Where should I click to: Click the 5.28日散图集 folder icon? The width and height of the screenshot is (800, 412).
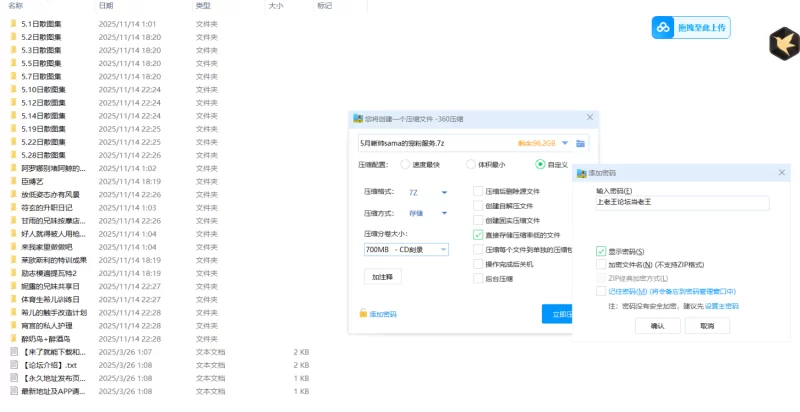click(x=13, y=155)
